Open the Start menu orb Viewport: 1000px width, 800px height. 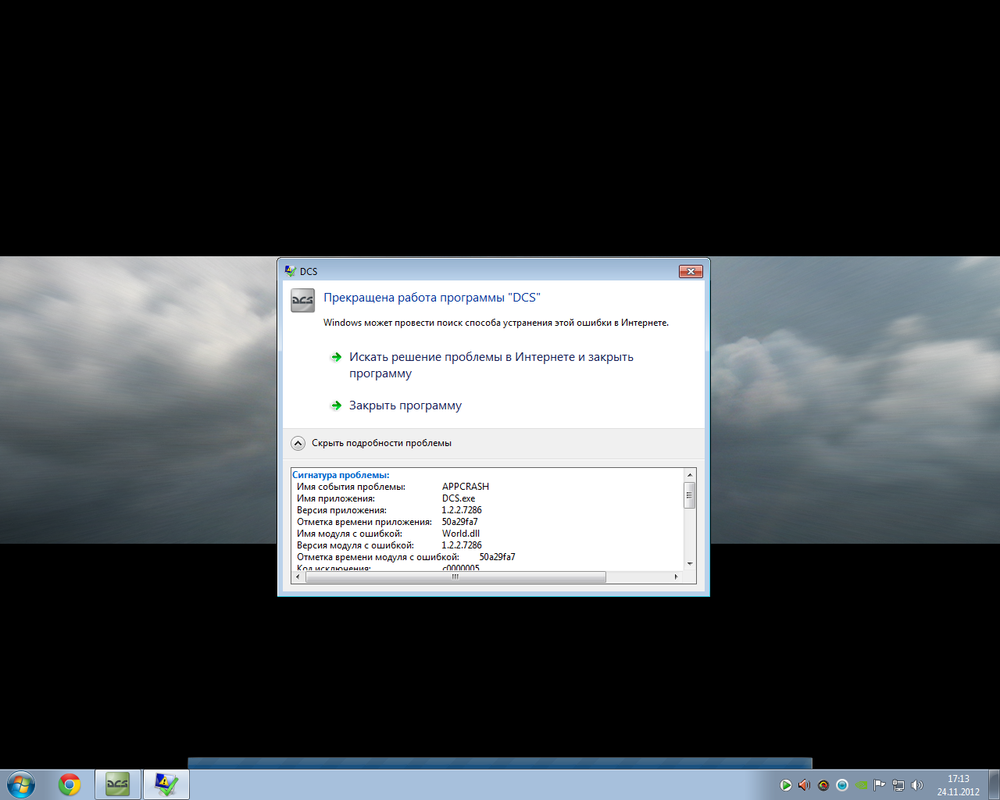[18, 785]
